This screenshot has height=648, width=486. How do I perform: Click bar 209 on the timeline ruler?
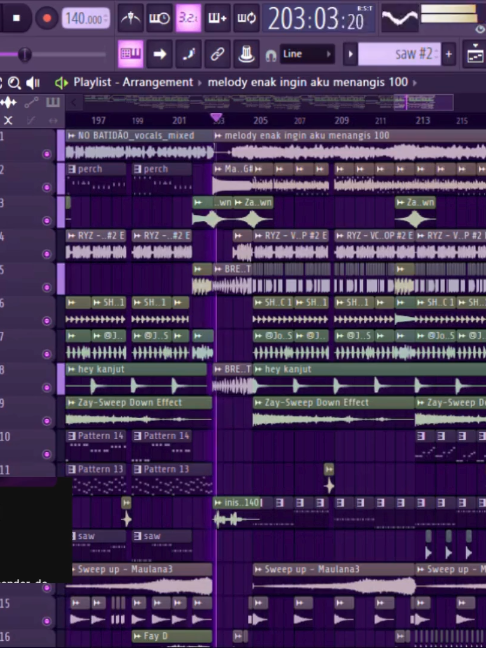(341, 120)
